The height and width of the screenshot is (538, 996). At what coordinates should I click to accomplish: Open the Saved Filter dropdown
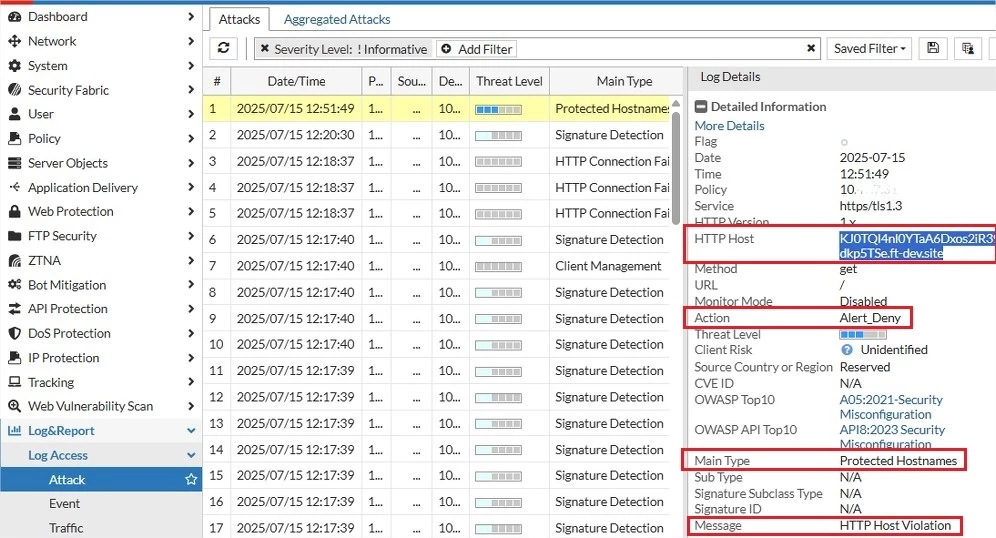pos(870,48)
